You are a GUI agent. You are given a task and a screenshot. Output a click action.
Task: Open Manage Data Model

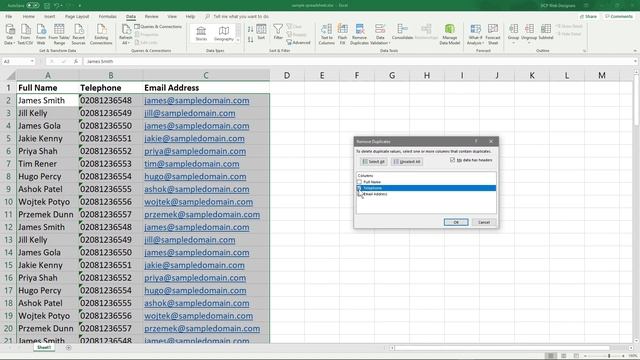449,34
